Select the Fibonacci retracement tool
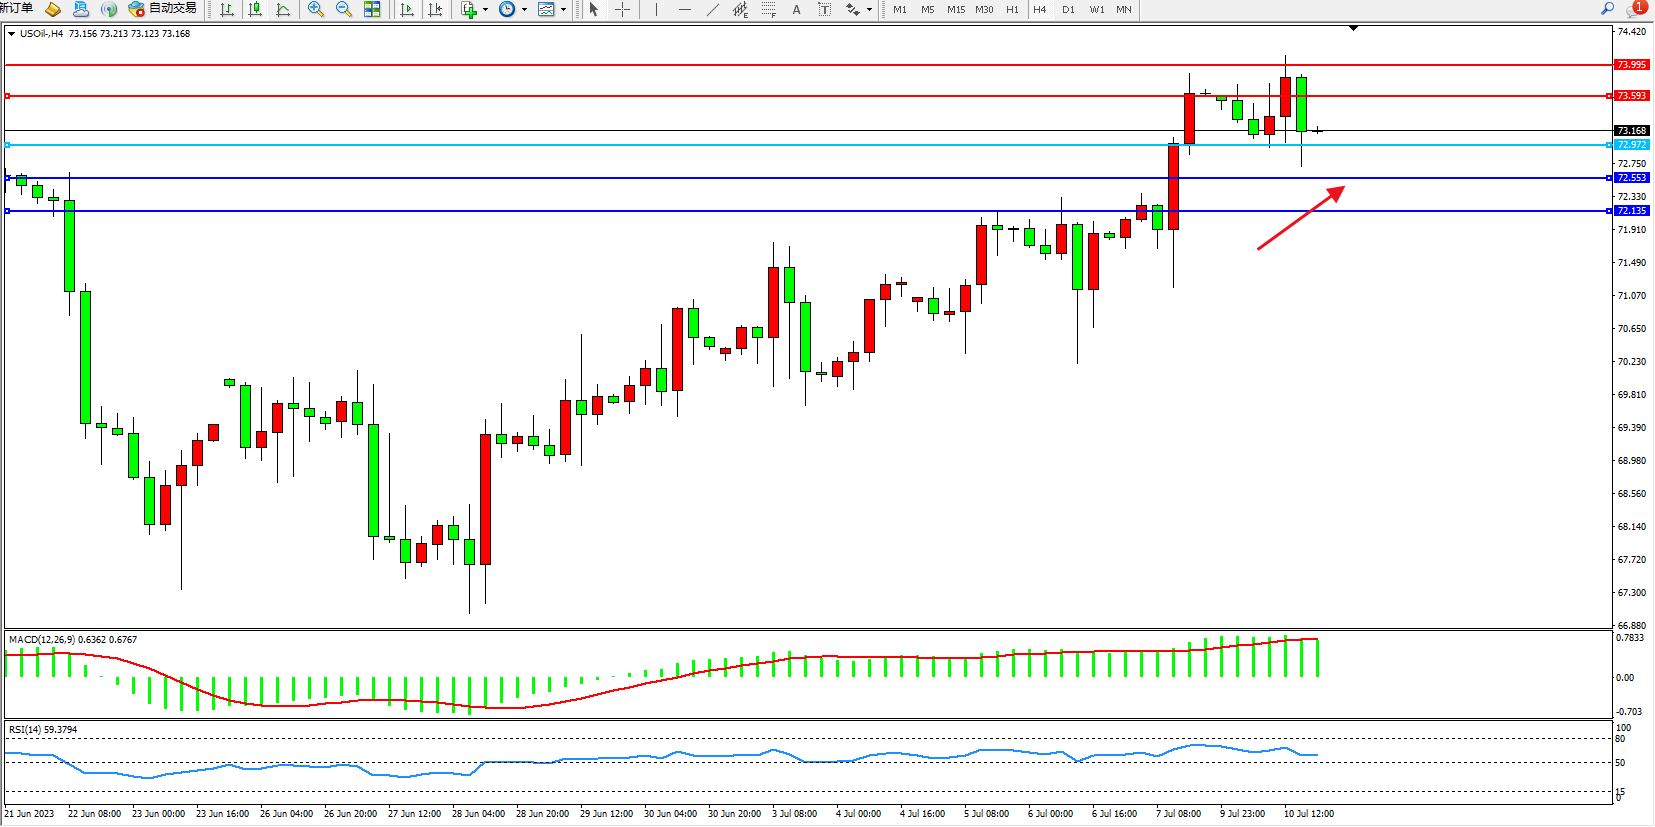Image resolution: width=1655 pixels, height=827 pixels. [768, 9]
